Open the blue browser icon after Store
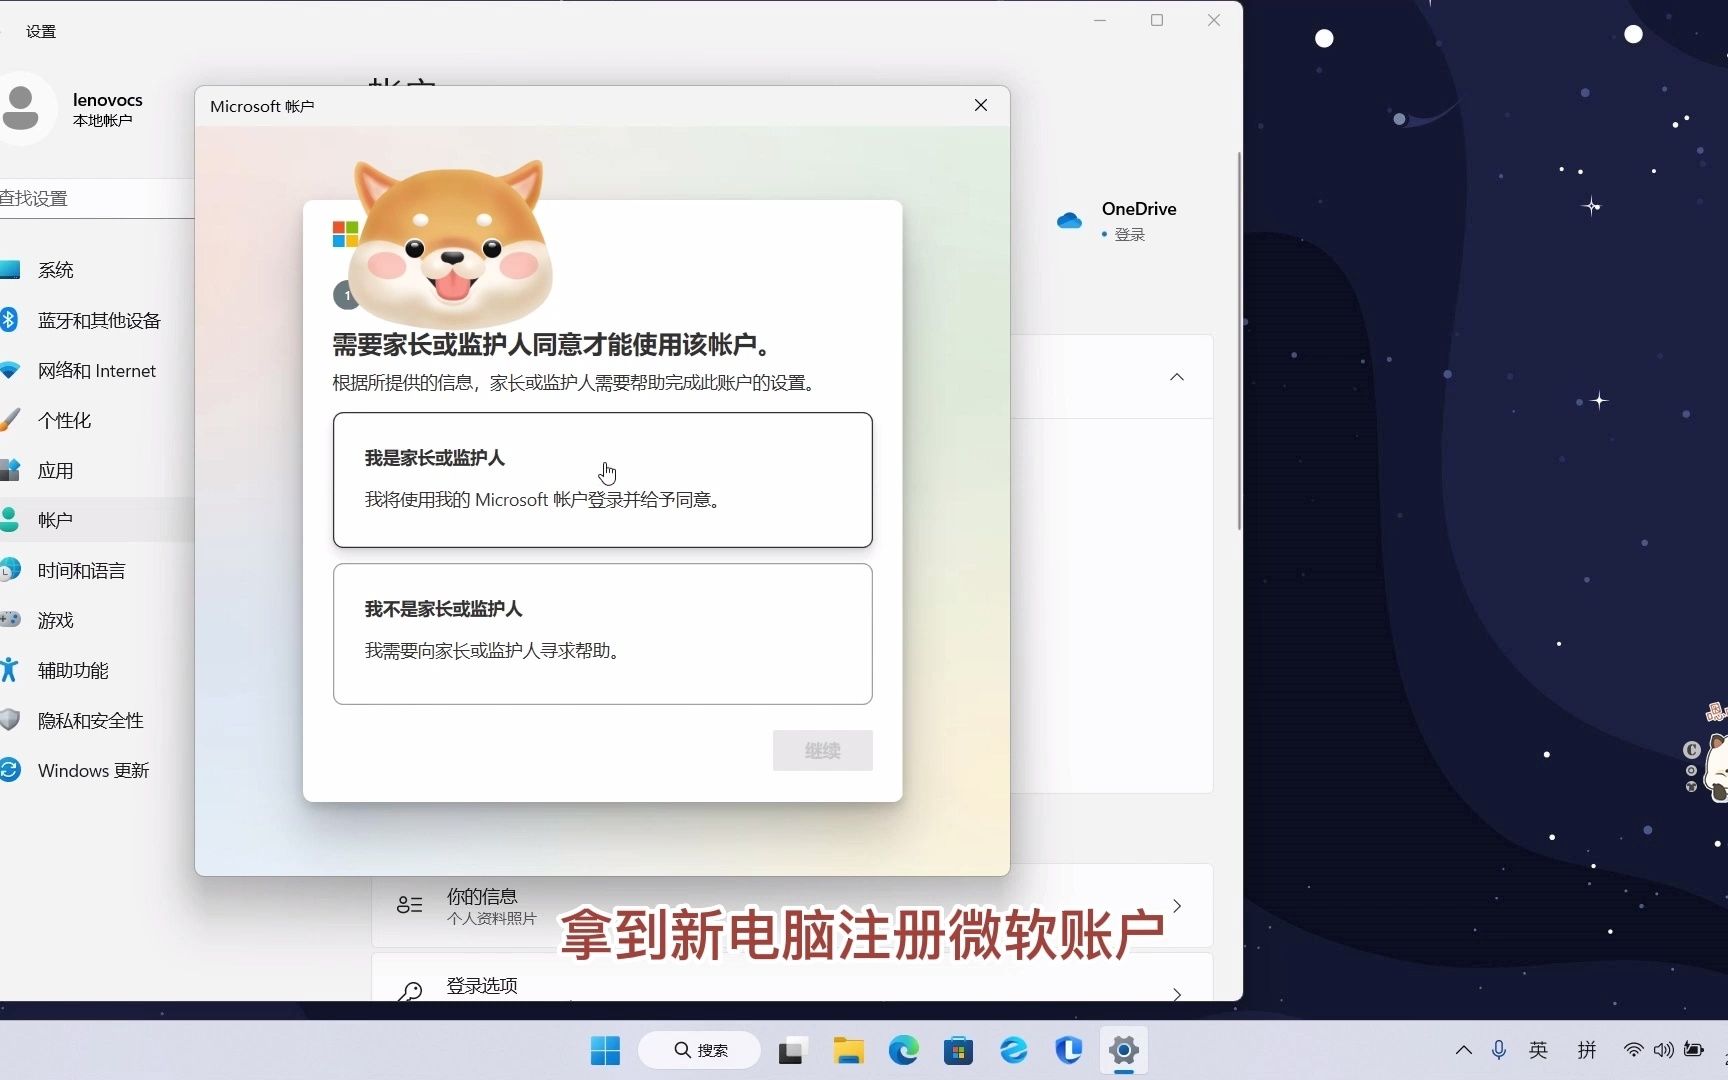The height and width of the screenshot is (1080, 1728). (1013, 1050)
